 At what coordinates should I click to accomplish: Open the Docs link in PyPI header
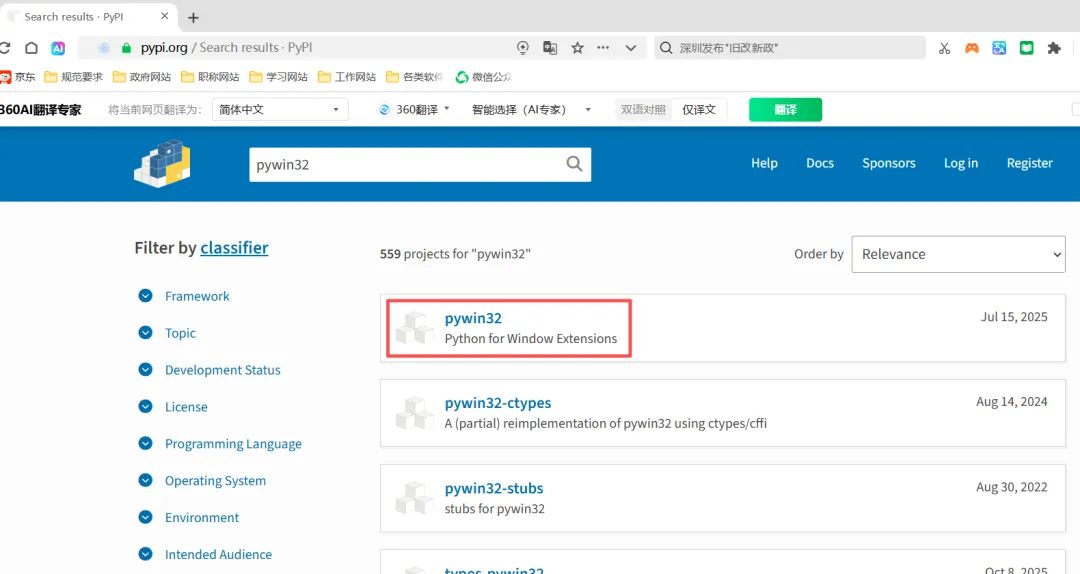click(820, 163)
